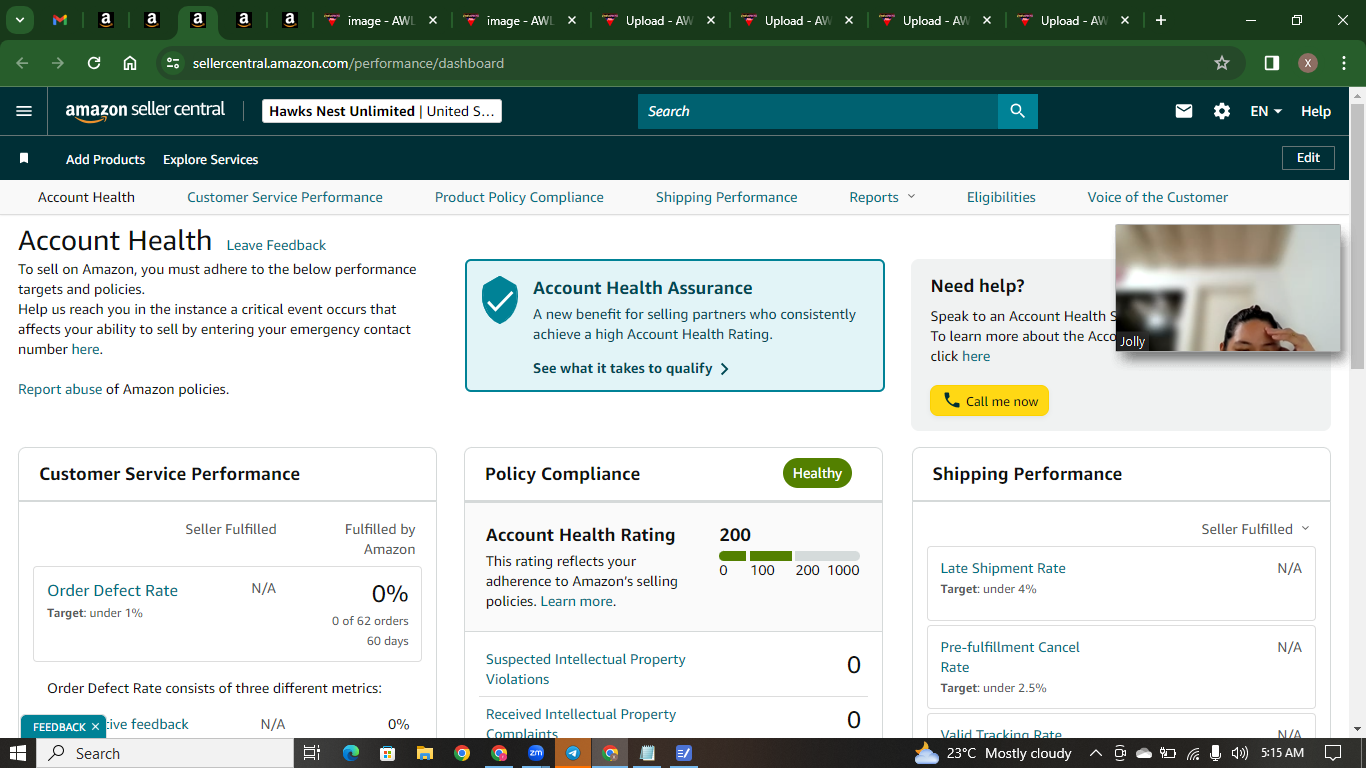Screen dimensions: 1366x768
Task: Click the Learn more link
Action: click(x=577, y=601)
